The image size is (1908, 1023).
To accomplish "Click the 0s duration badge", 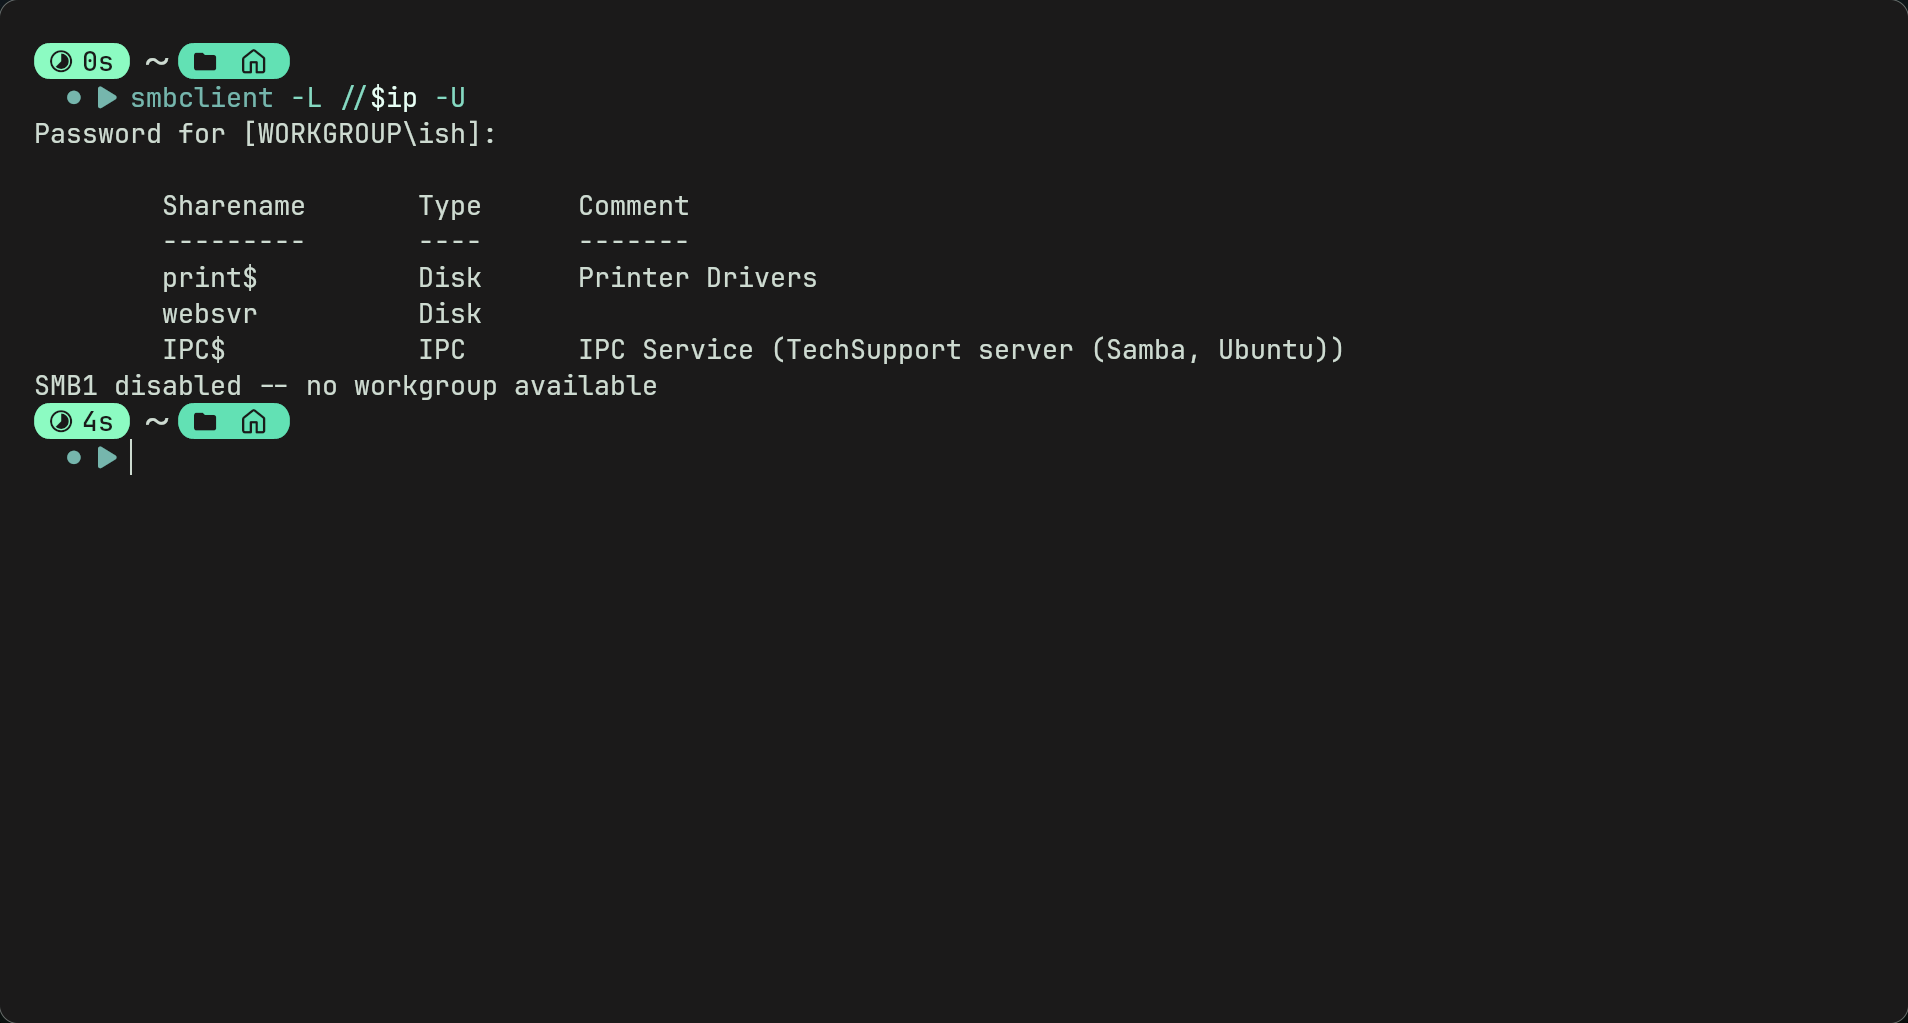I will [82, 61].
